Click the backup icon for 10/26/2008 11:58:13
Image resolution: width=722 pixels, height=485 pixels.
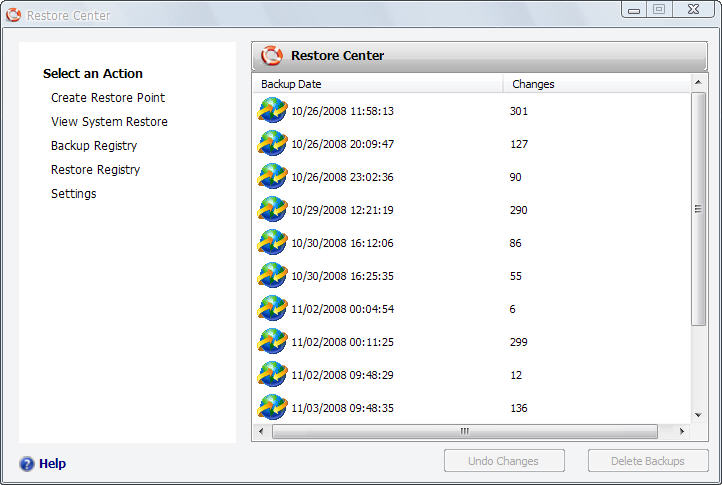(272, 110)
